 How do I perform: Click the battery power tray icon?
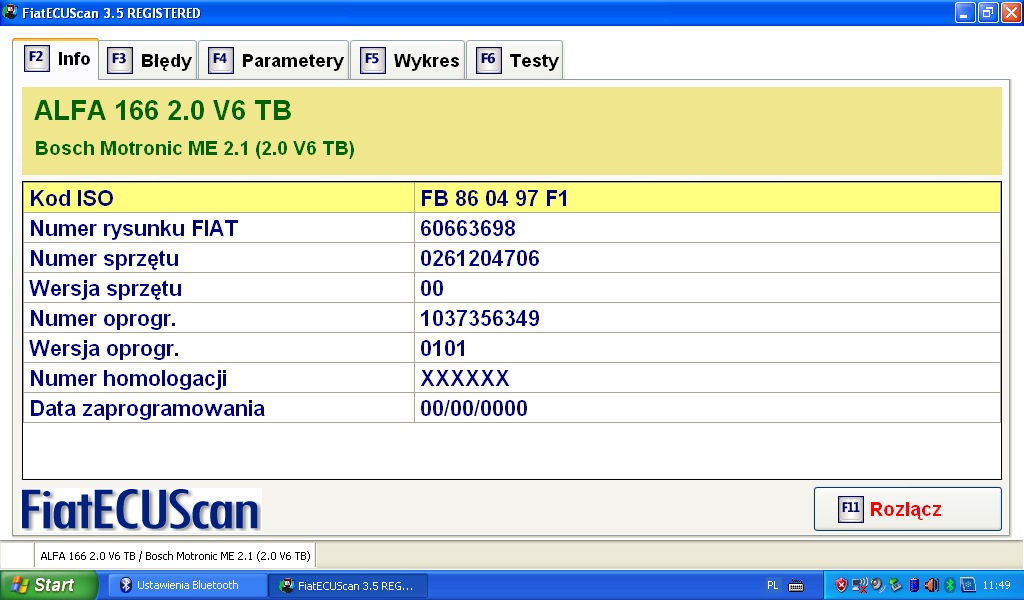914,585
